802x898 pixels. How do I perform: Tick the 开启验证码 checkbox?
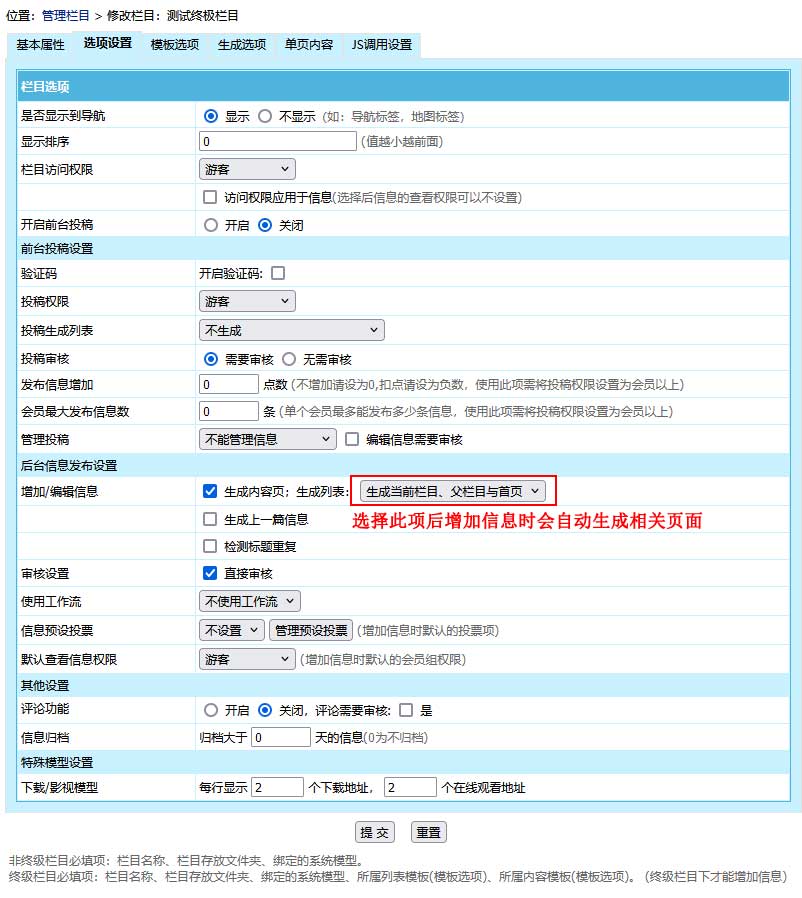(277, 273)
